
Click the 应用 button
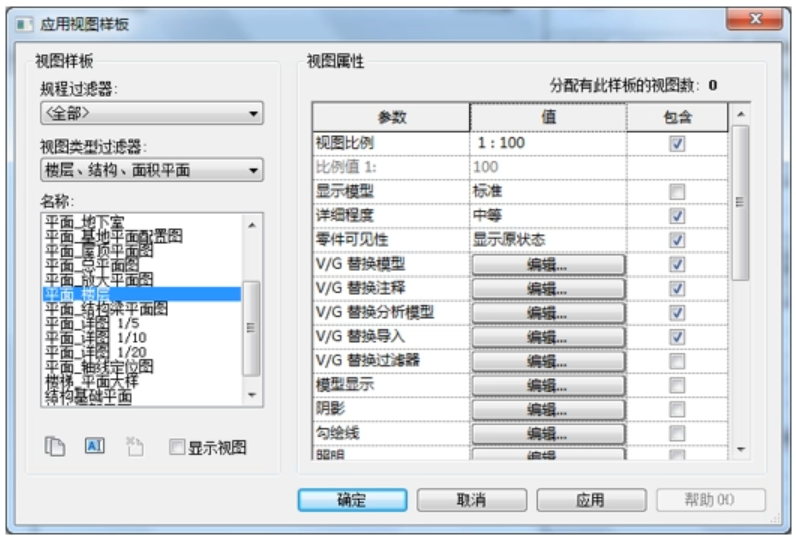coord(590,499)
